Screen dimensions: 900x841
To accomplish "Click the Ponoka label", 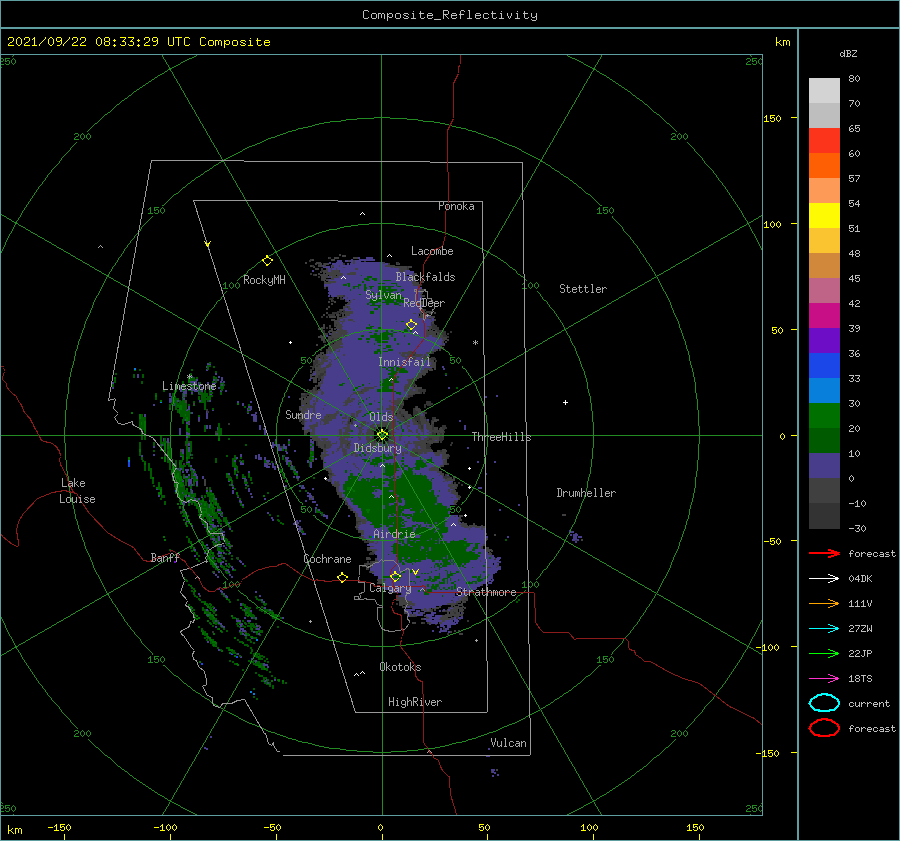I will click(456, 207).
